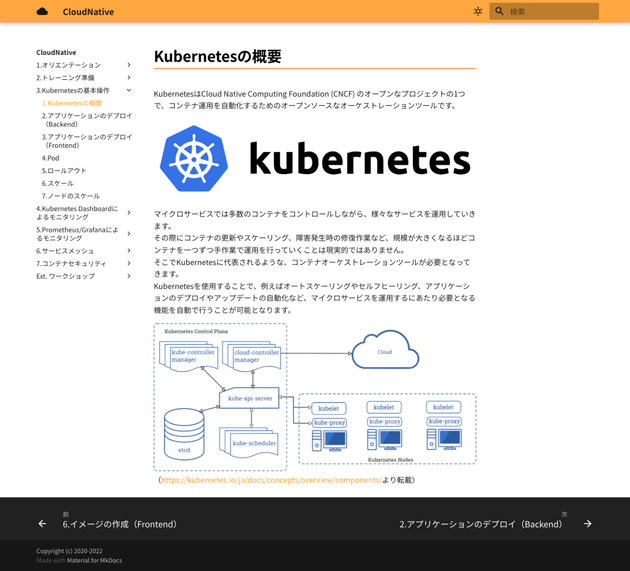Viewport: 630px width, 571px height.
Task: Open 3.アプリケーションのデプロイ (Frontend) sidebar item
Action: [x=87, y=141]
